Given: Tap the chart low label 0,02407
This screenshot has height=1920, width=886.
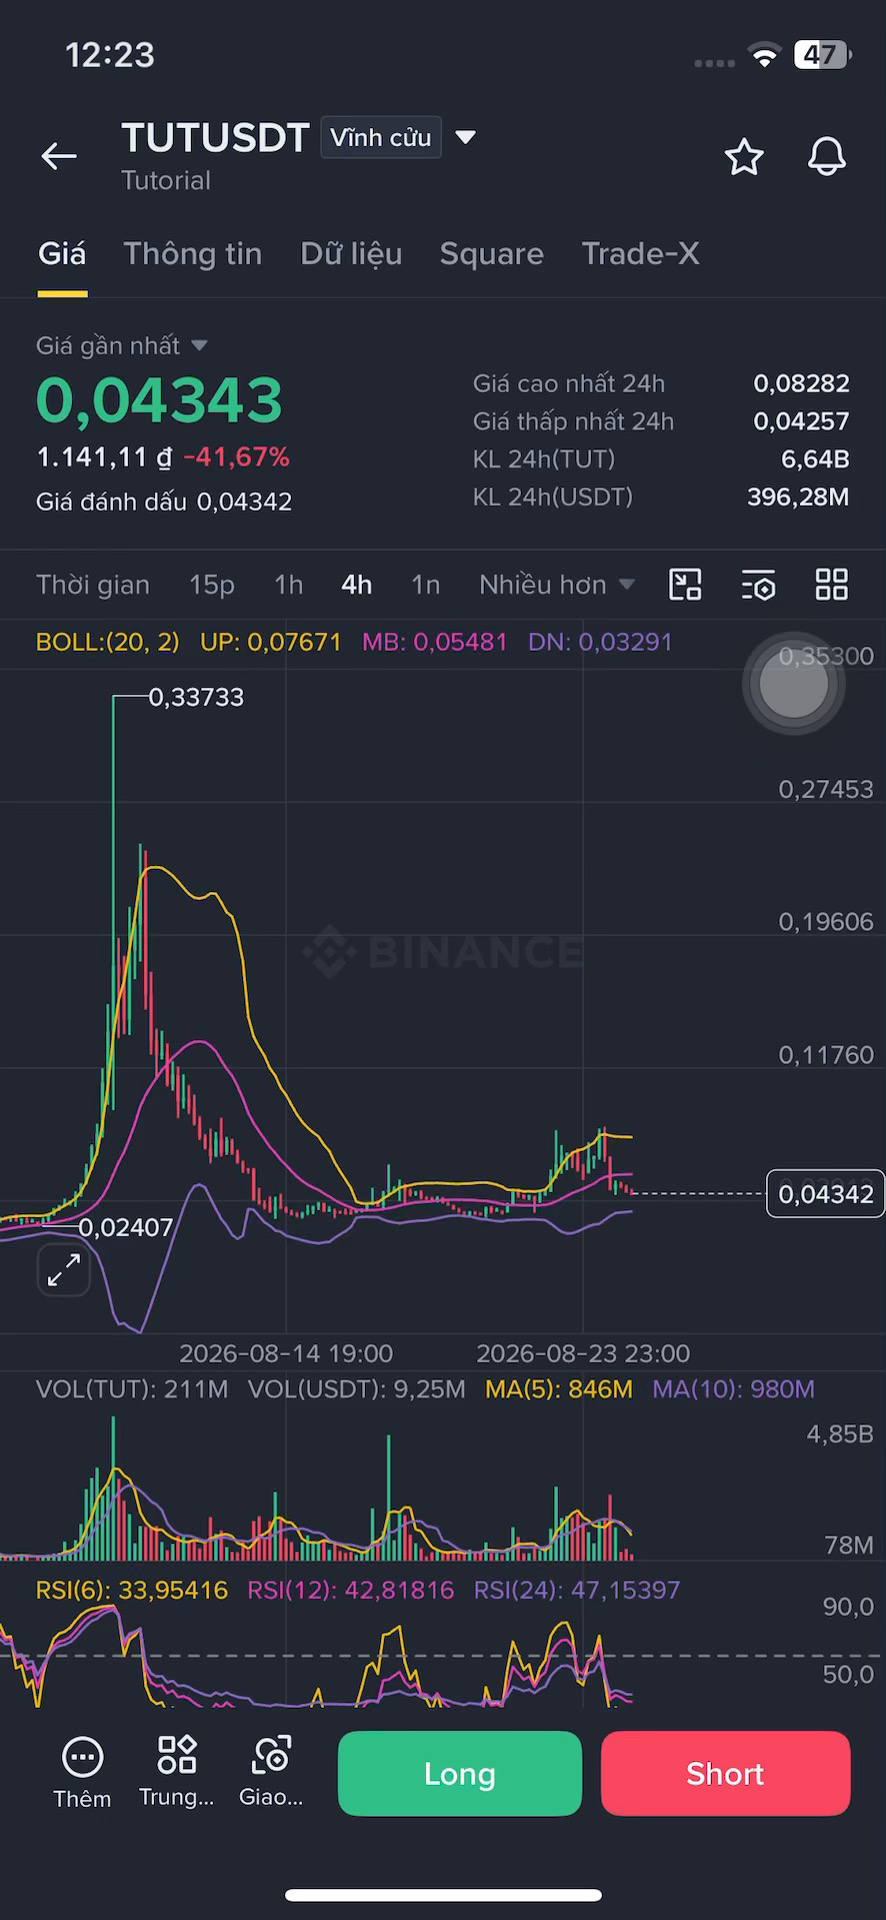Looking at the screenshot, I should pyautogui.click(x=126, y=1228).
